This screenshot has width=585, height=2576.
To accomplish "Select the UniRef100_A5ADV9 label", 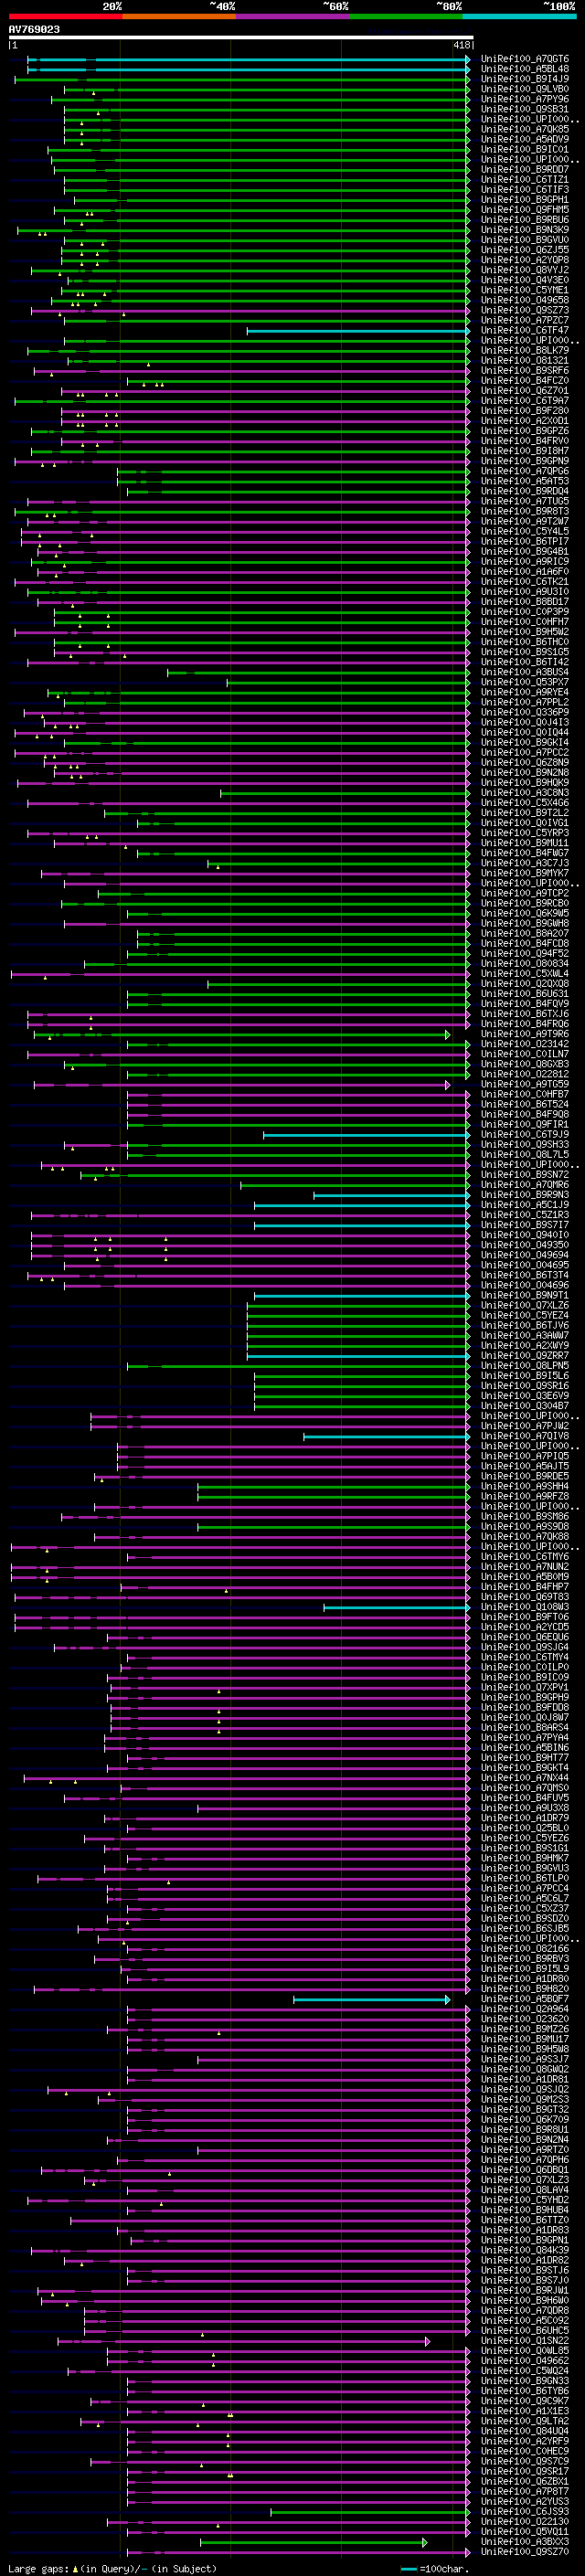I will (x=525, y=139).
